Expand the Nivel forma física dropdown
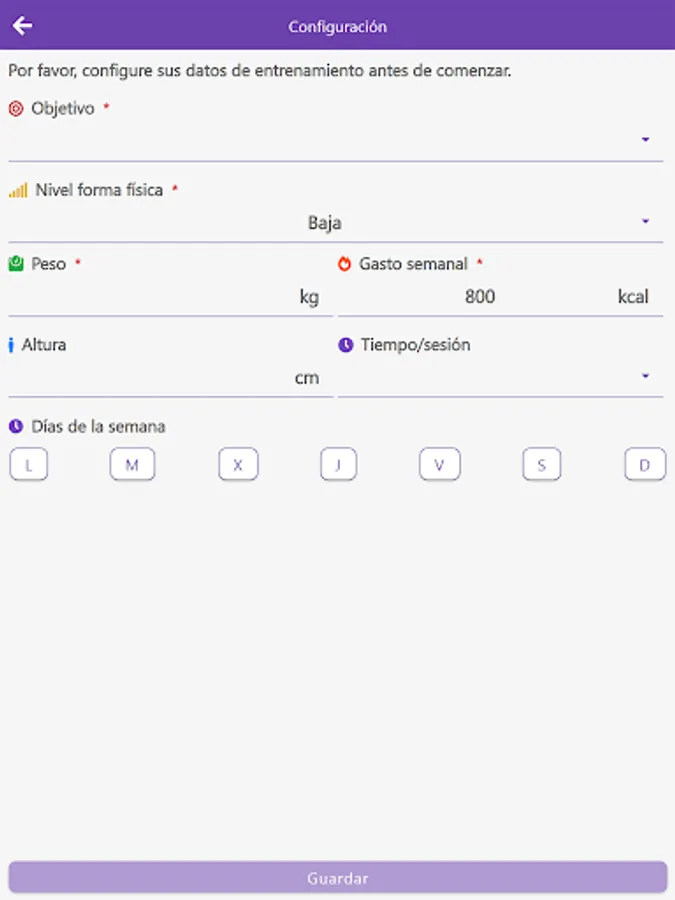Screen dimensions: 675x900 336,222
